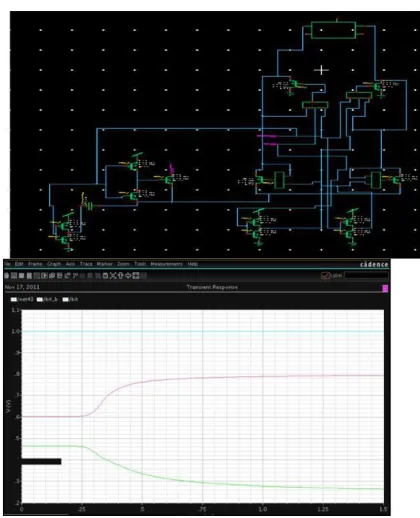
Task: Open the Zoom menu
Action: (123, 264)
